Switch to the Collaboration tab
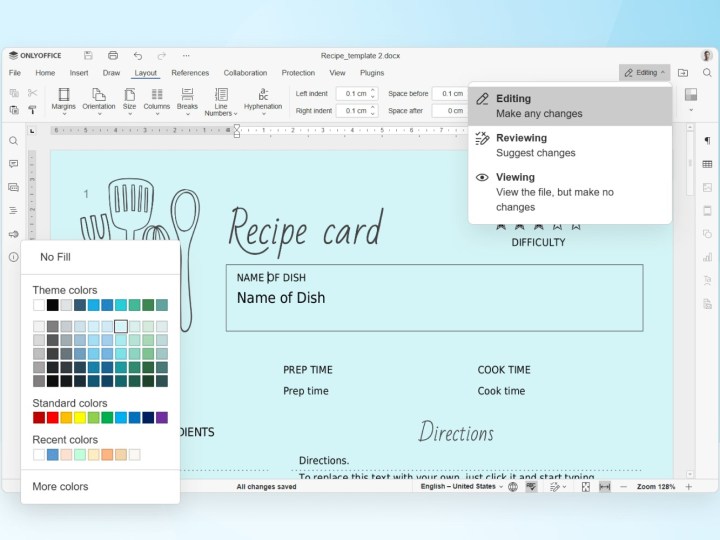Screen dimensions: 720x540 (x=245, y=73)
